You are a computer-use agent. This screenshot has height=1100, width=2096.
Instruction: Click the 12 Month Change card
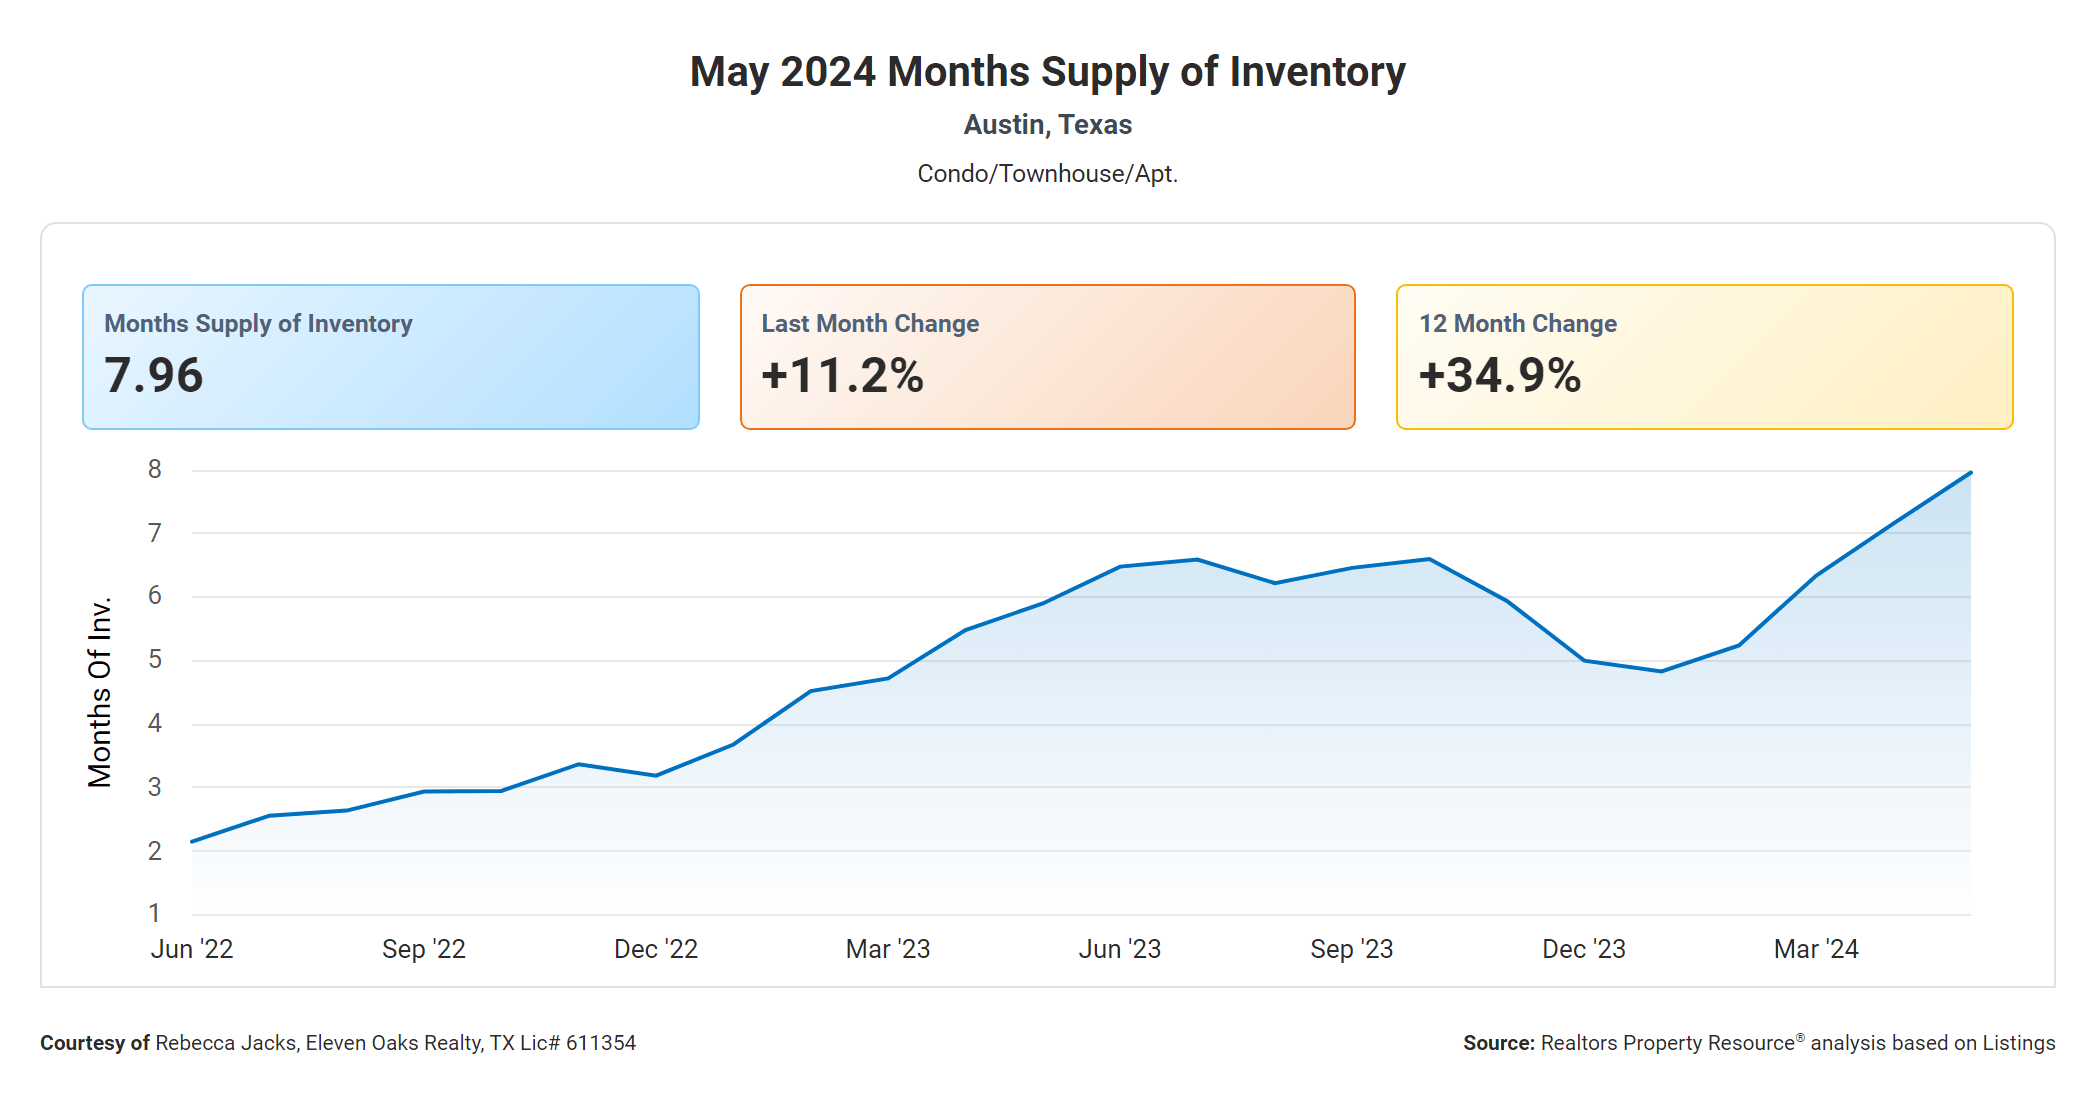pyautogui.click(x=1704, y=357)
